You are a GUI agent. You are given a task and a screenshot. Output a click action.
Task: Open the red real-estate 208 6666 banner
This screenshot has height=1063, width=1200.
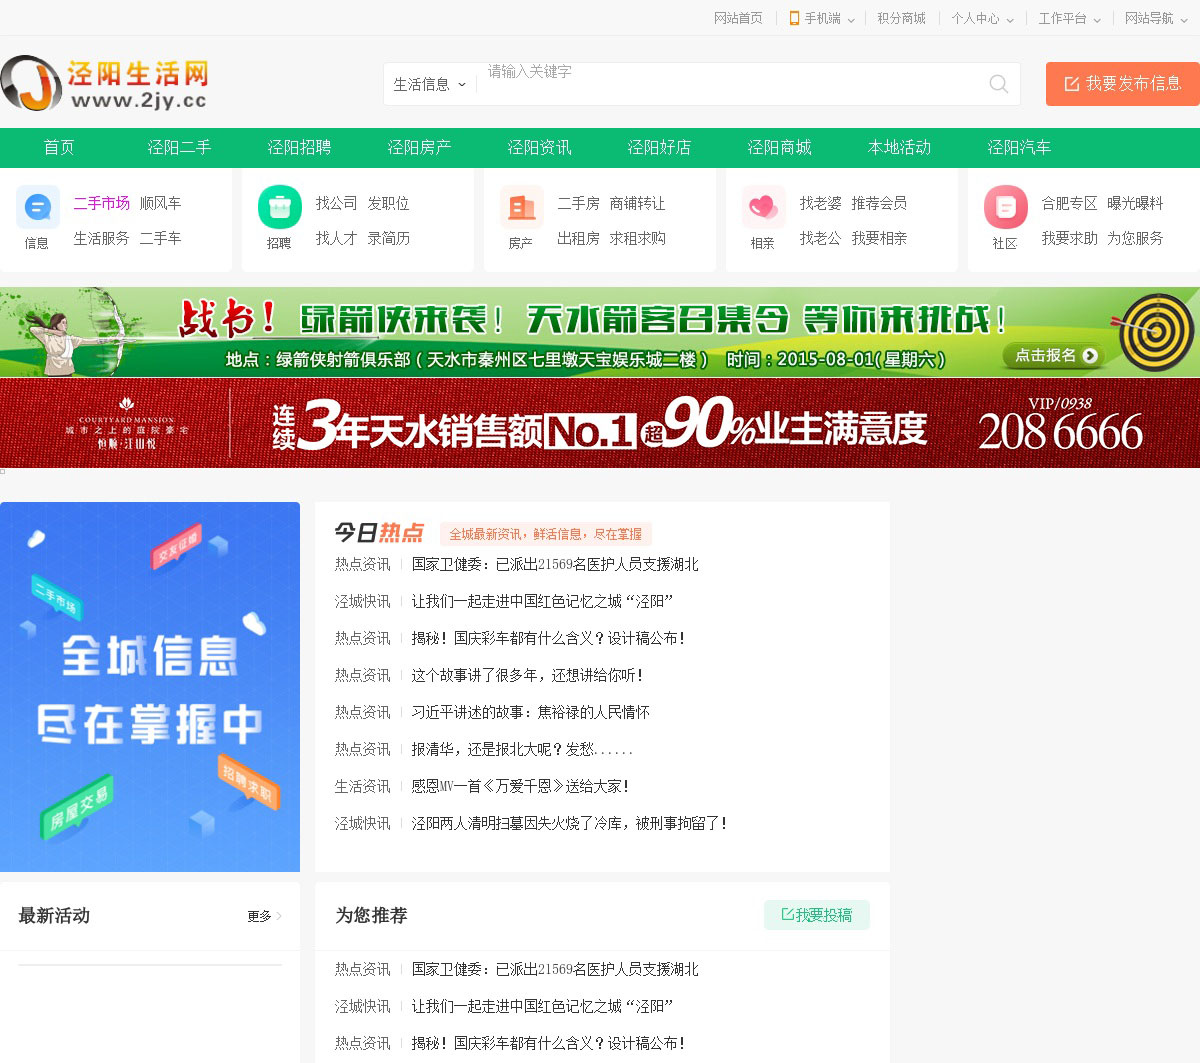pos(600,423)
